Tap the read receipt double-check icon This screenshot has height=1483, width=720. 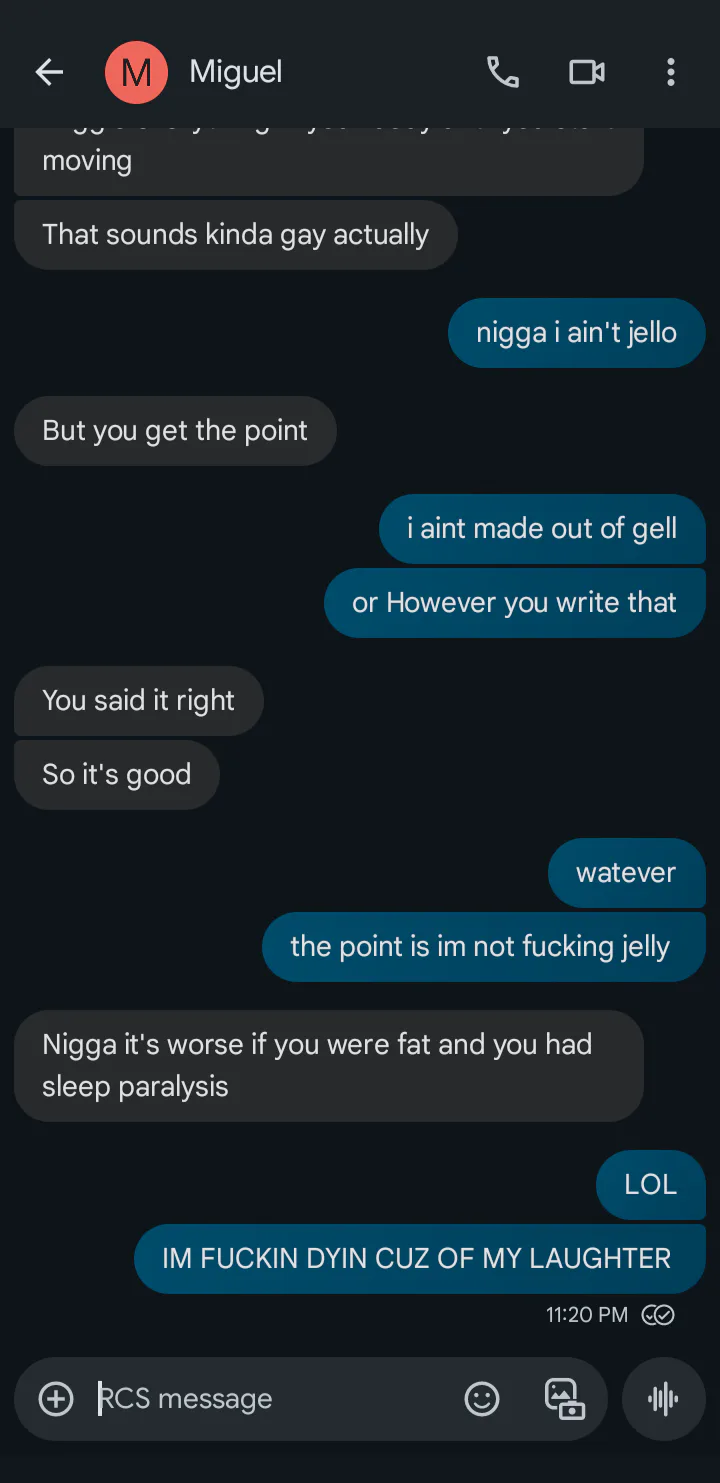pyautogui.click(x=658, y=1314)
